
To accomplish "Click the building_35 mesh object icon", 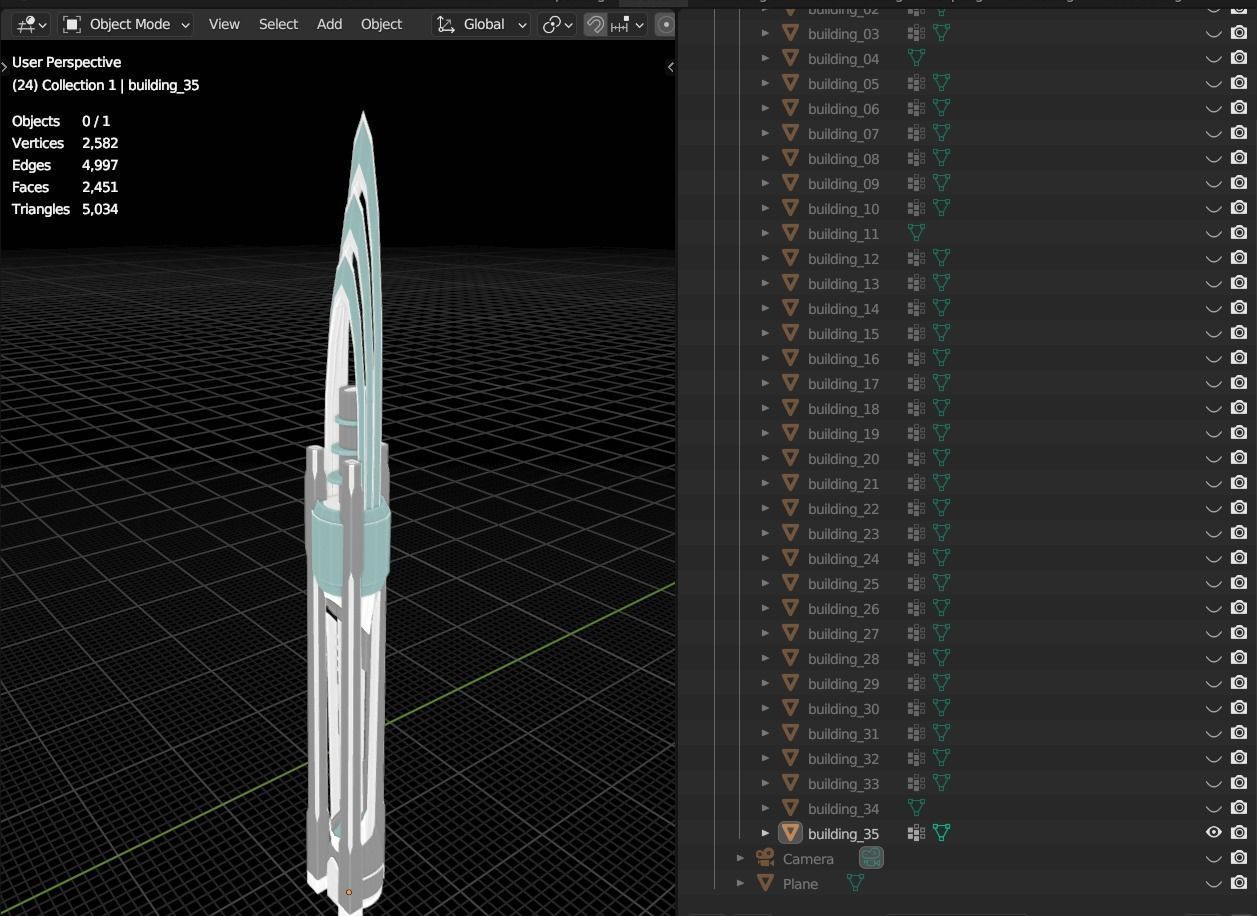I will (x=791, y=833).
